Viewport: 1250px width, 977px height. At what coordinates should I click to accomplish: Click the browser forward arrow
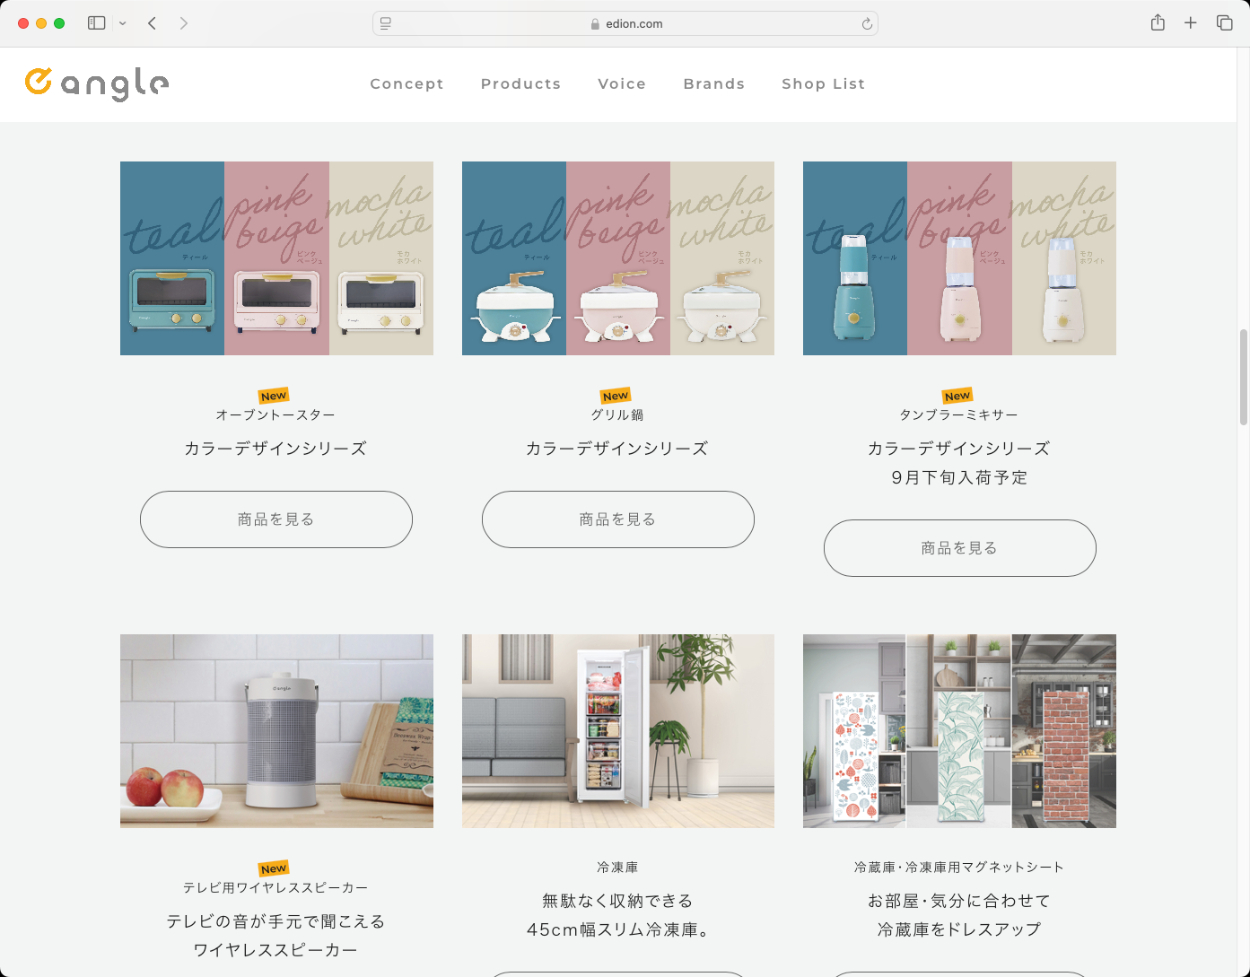184,23
